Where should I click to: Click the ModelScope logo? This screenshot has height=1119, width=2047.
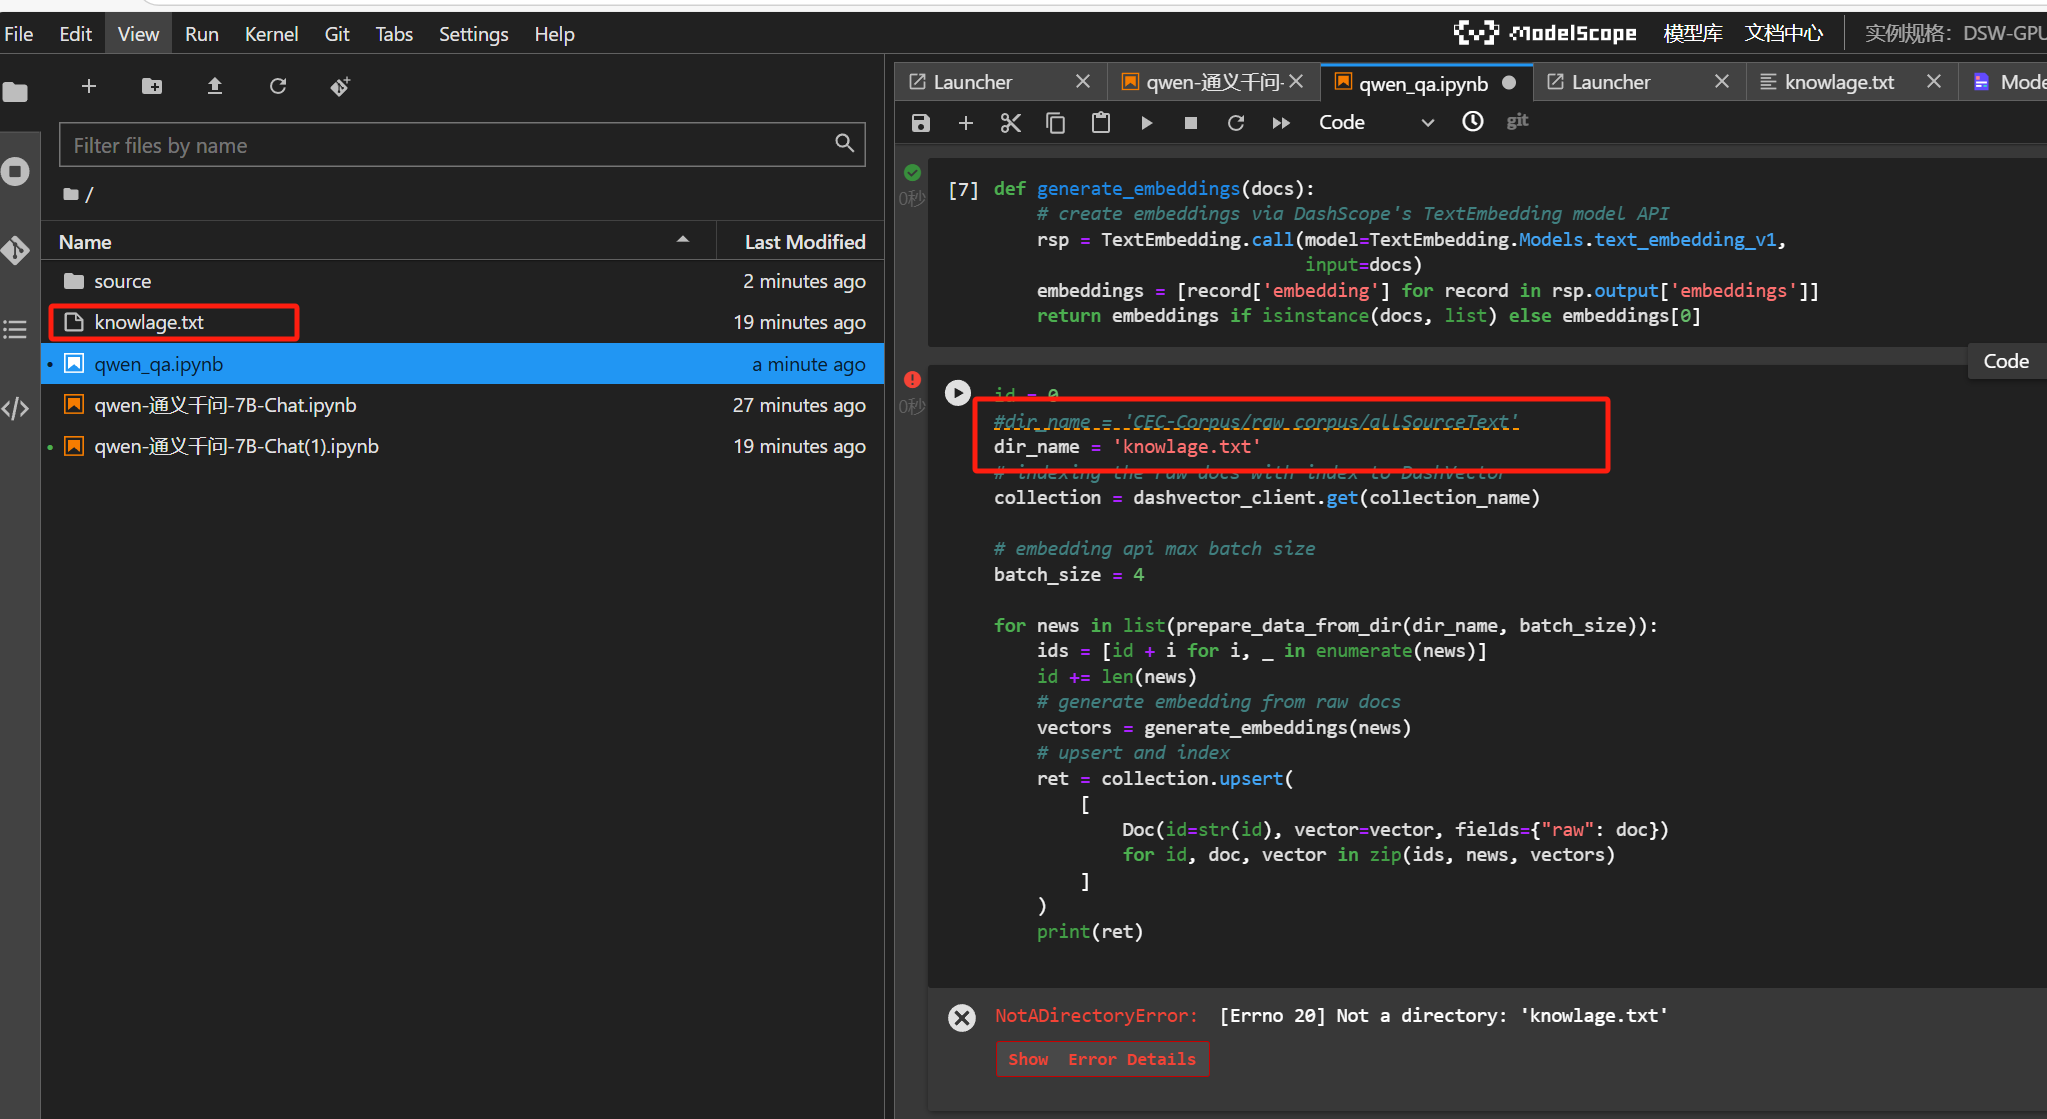(x=1545, y=33)
